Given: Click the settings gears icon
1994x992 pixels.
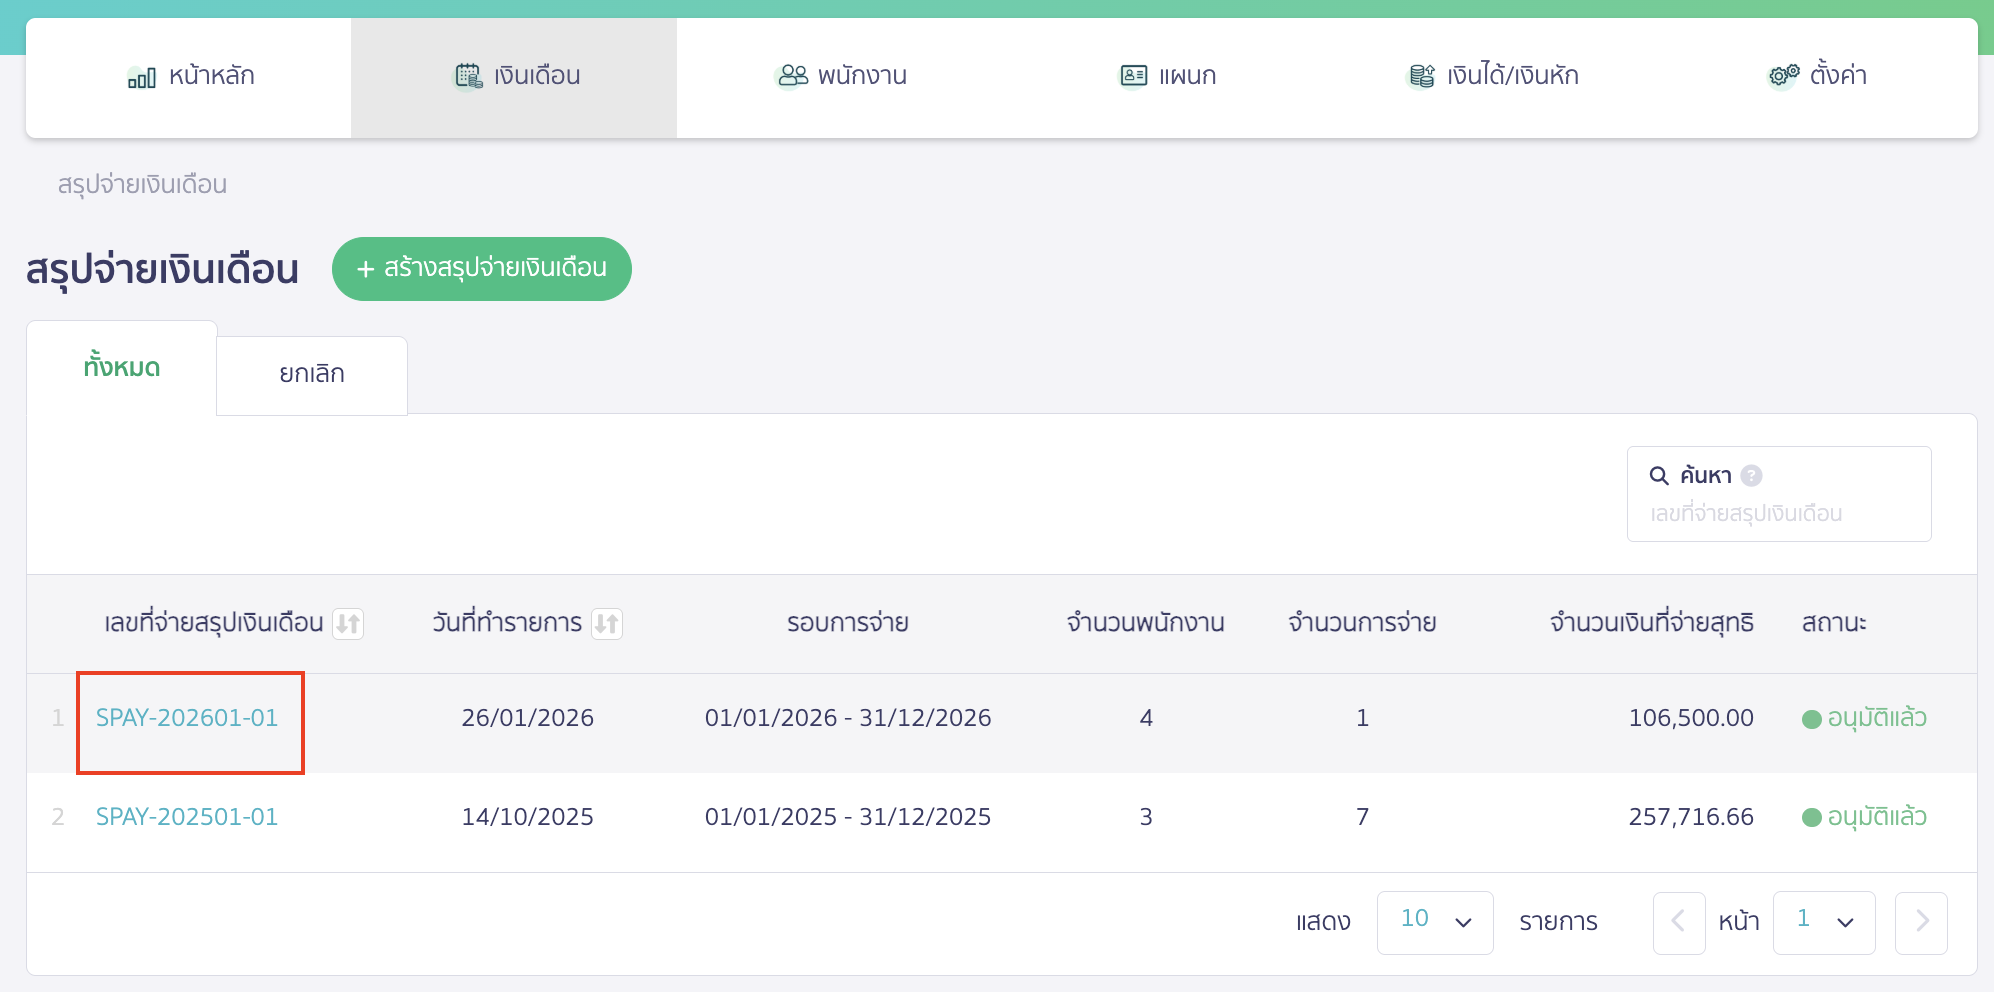Looking at the screenshot, I should coord(1783,76).
